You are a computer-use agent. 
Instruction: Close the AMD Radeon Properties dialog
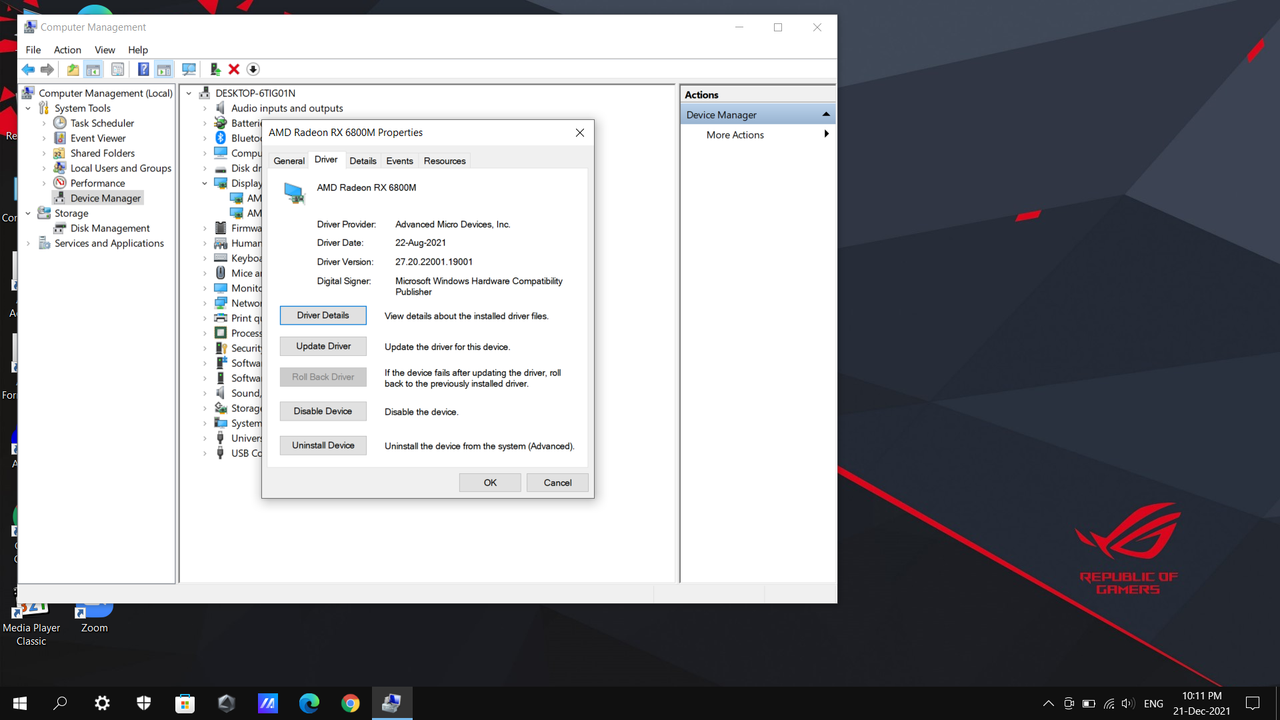click(580, 132)
